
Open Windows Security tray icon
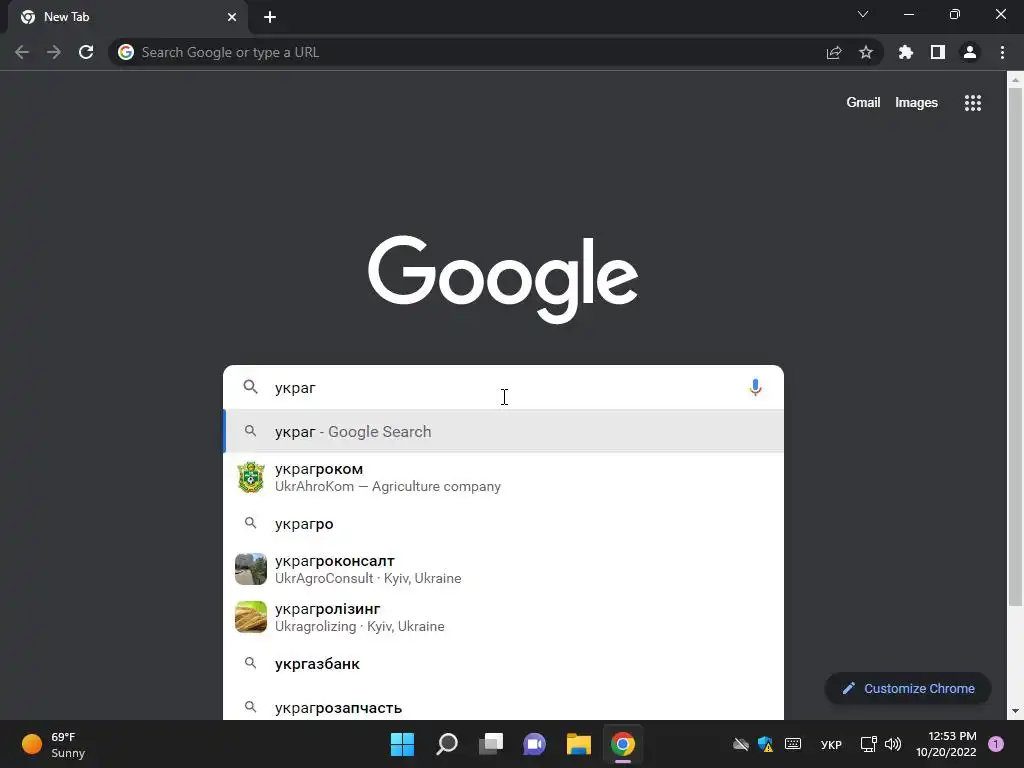coord(765,744)
